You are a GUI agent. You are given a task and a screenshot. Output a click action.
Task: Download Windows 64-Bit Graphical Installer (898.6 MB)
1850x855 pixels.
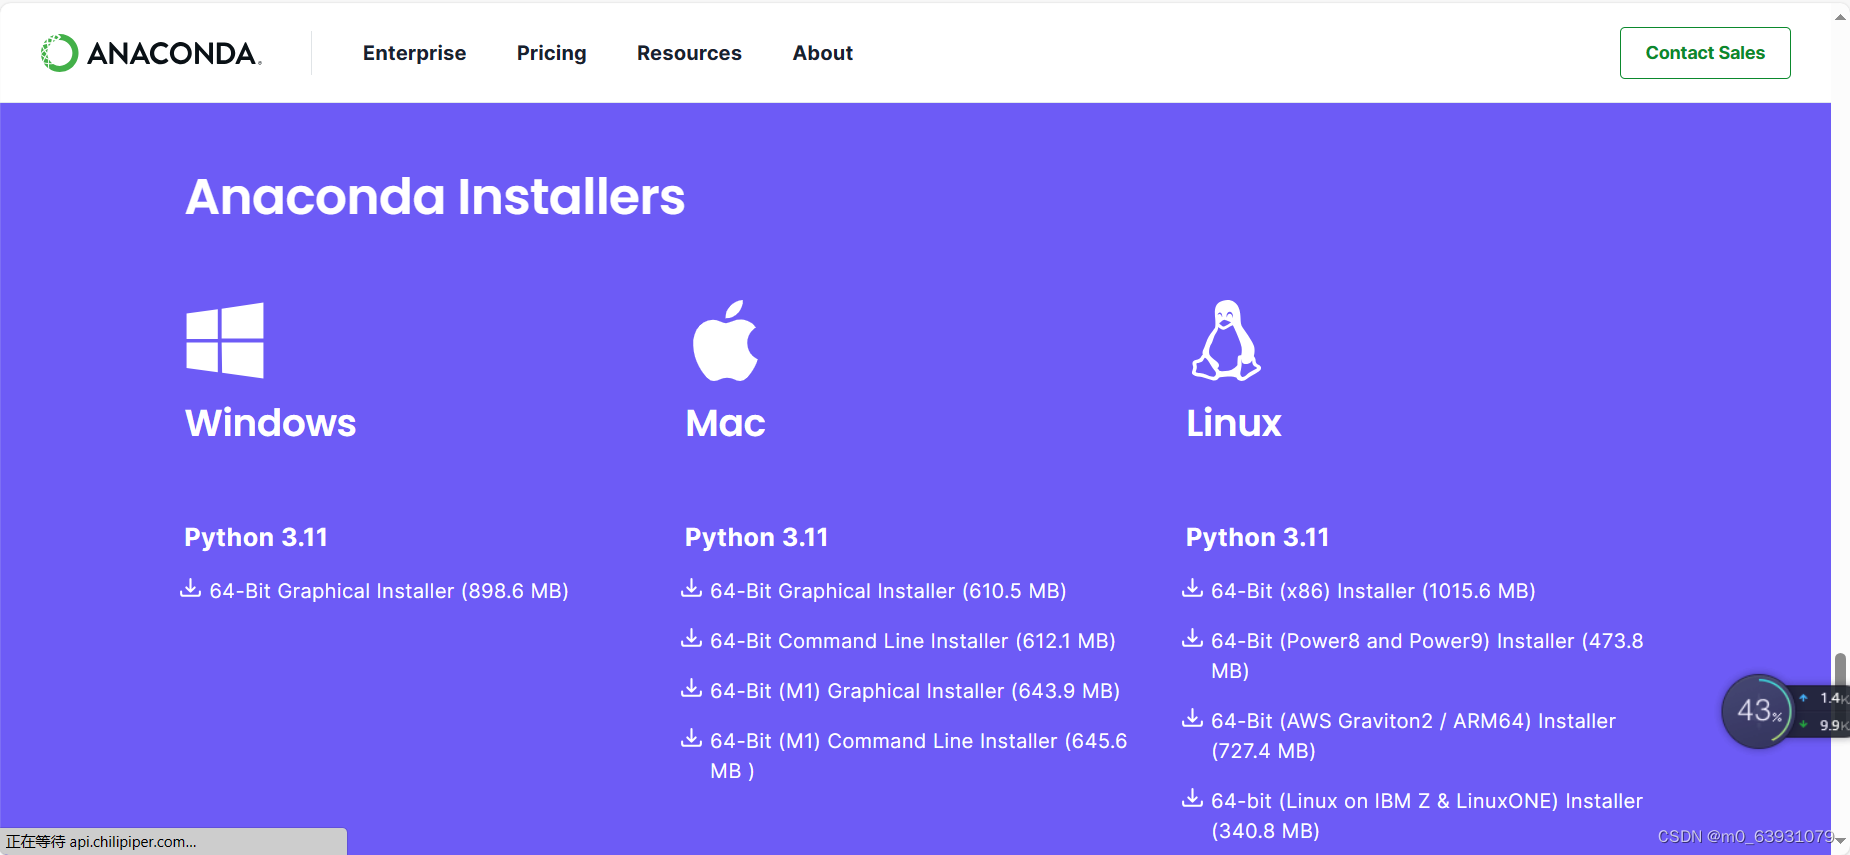(389, 591)
